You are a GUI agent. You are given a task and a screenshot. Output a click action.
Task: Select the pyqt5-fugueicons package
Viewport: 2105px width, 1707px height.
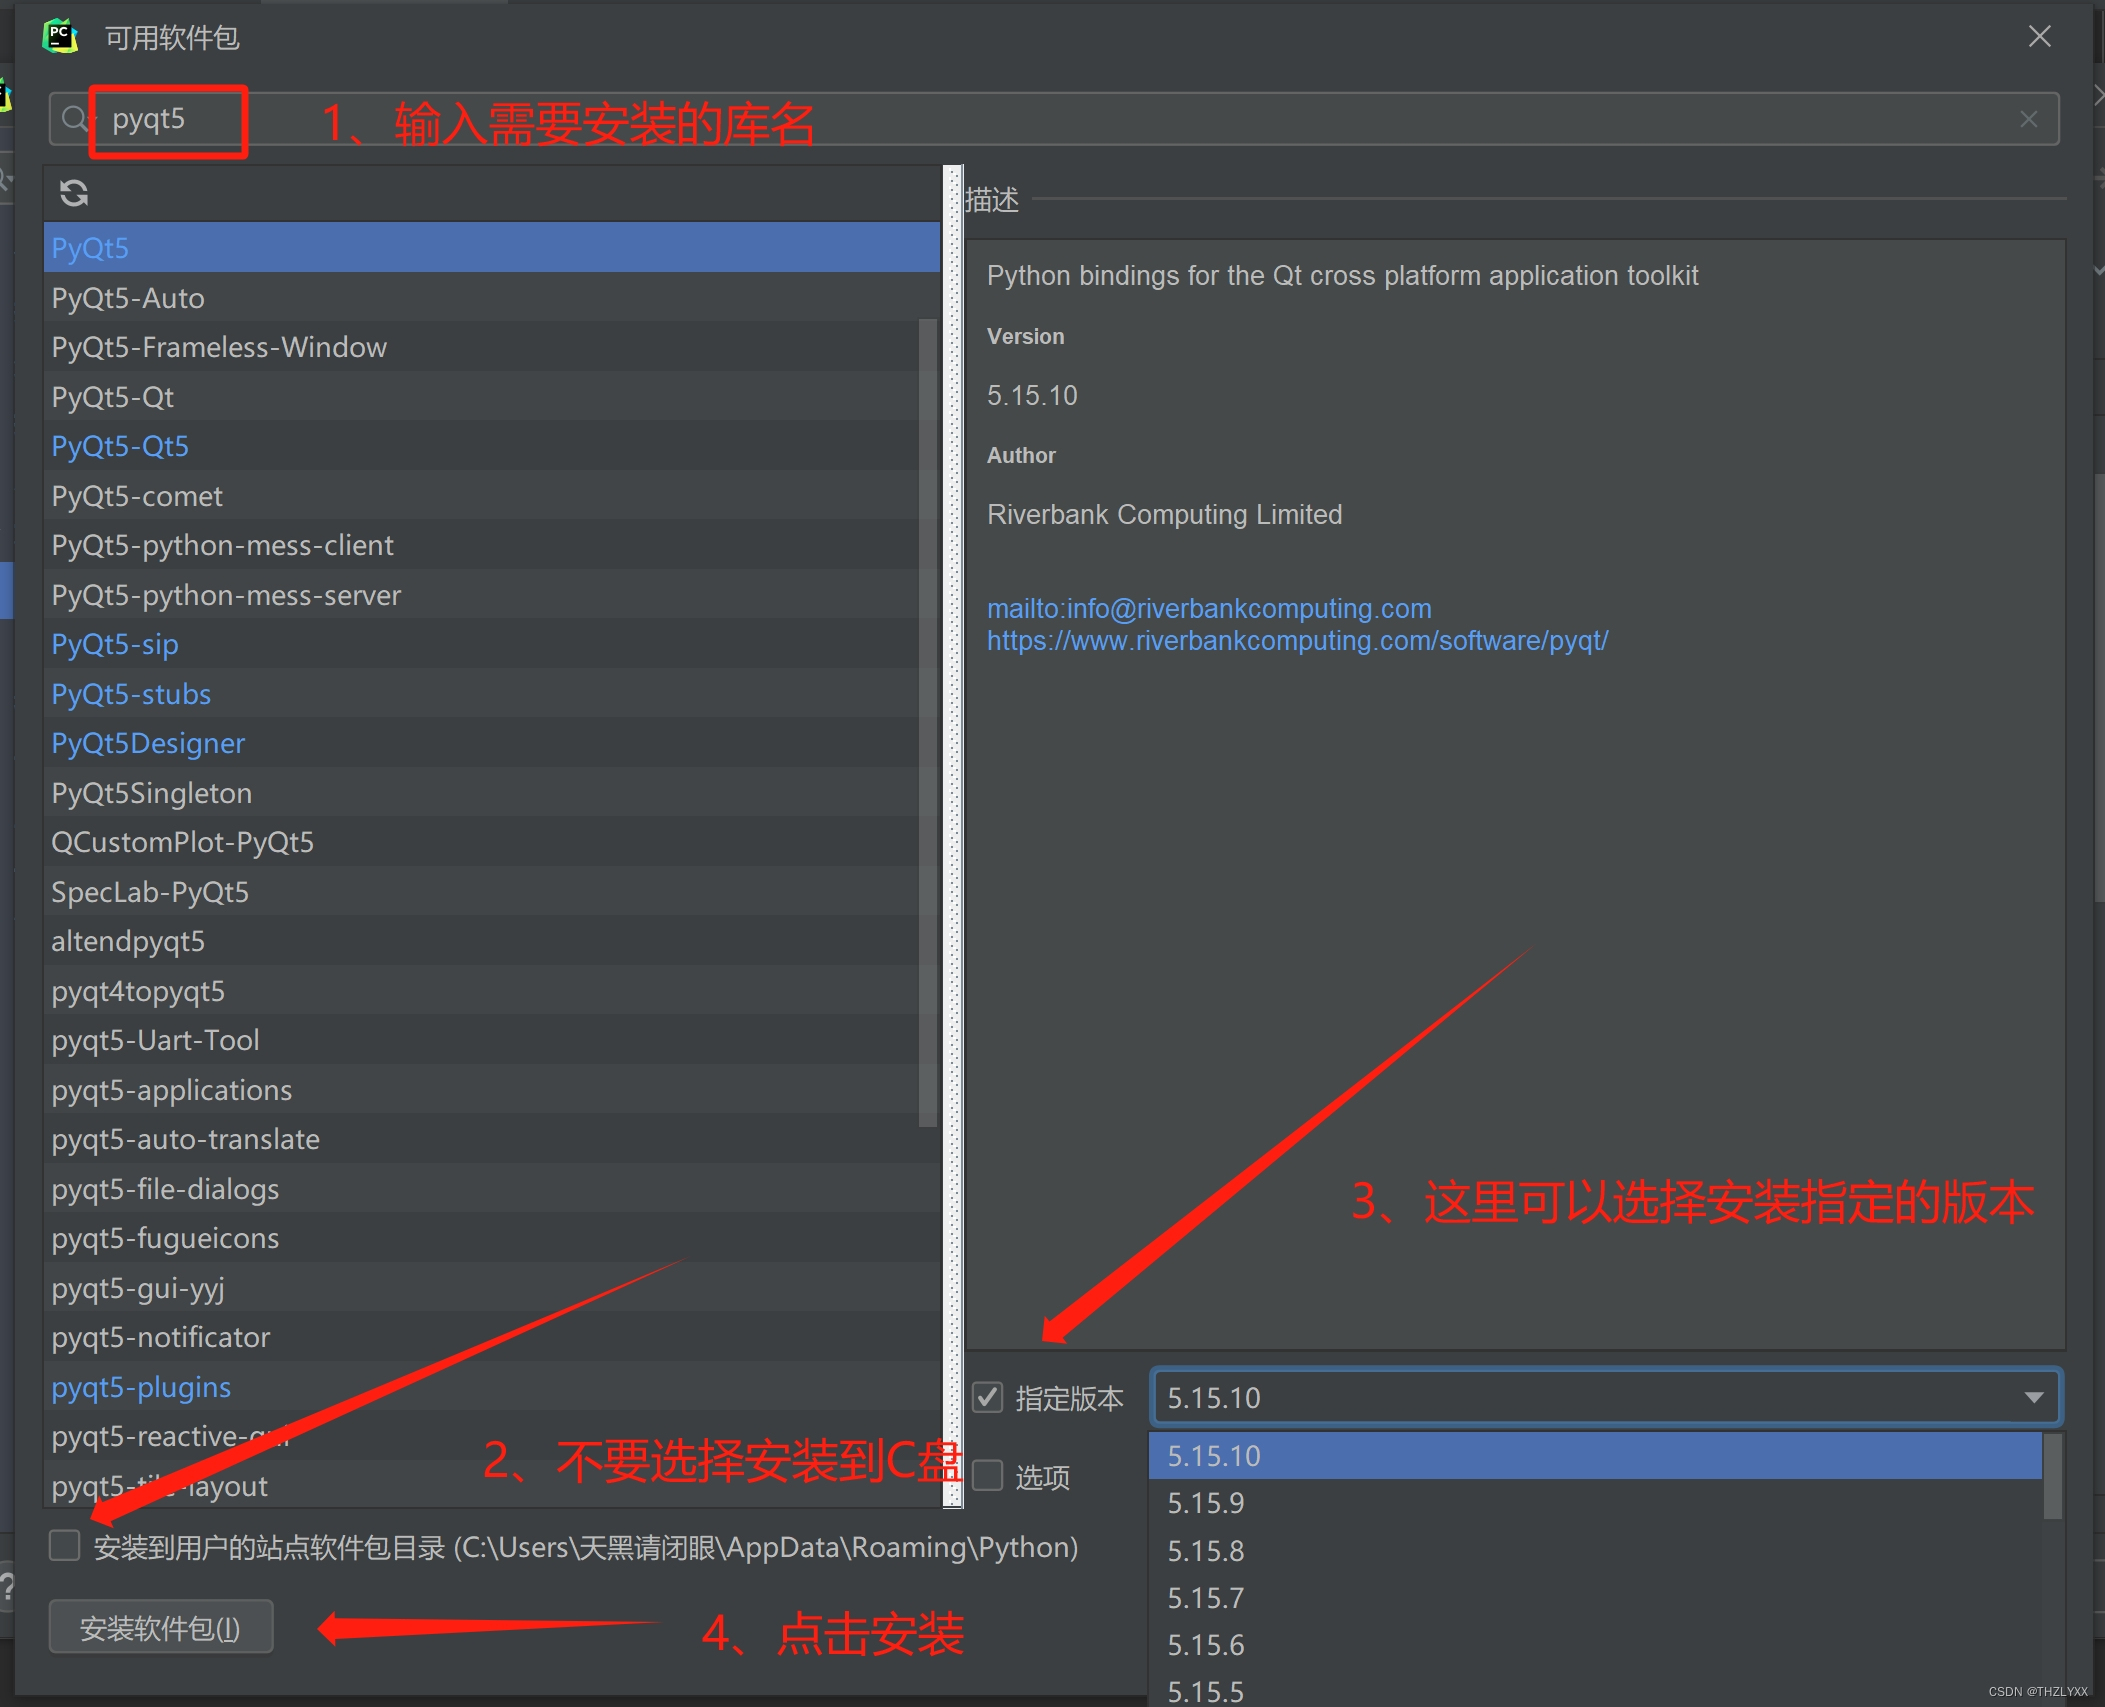coord(492,1237)
